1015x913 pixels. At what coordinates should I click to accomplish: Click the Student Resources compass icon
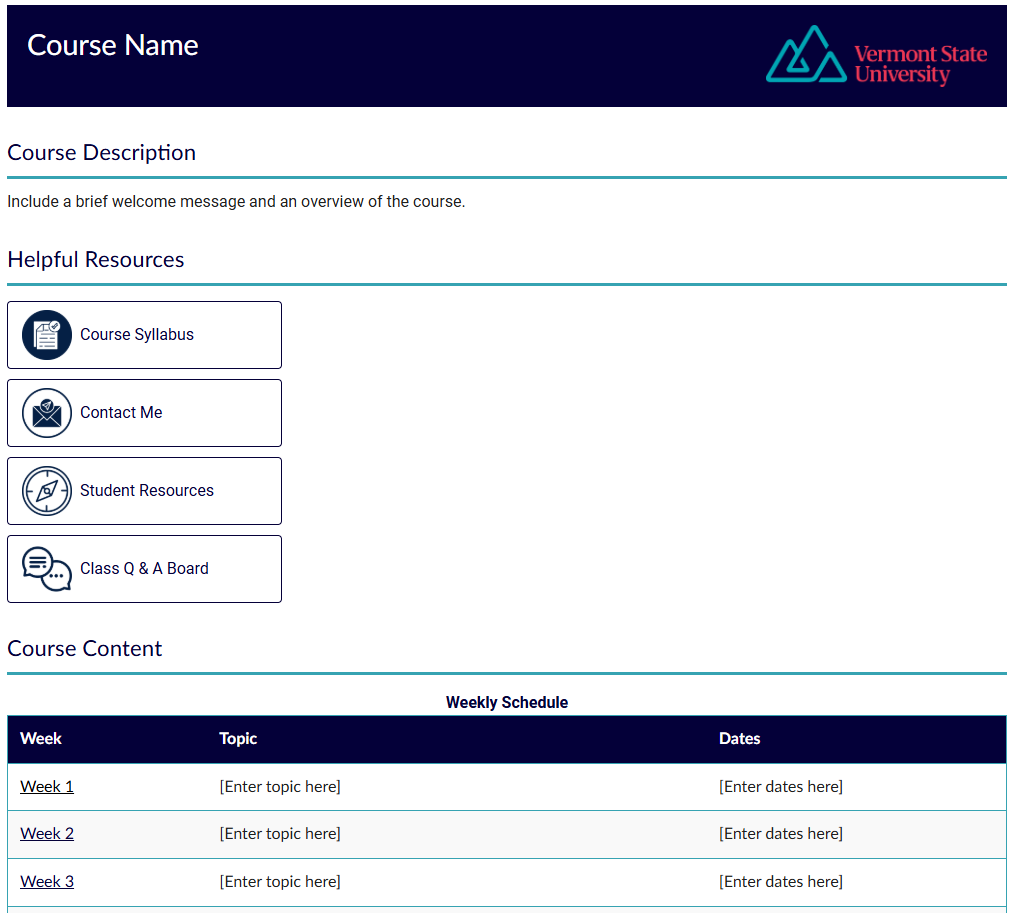pyautogui.click(x=47, y=491)
